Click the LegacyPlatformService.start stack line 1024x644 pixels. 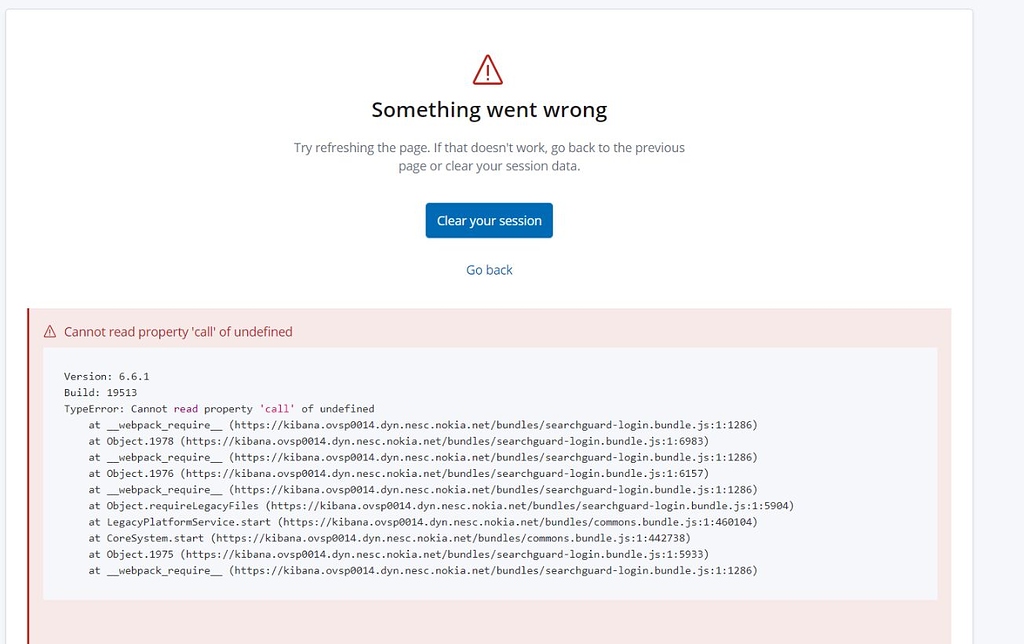423,523
